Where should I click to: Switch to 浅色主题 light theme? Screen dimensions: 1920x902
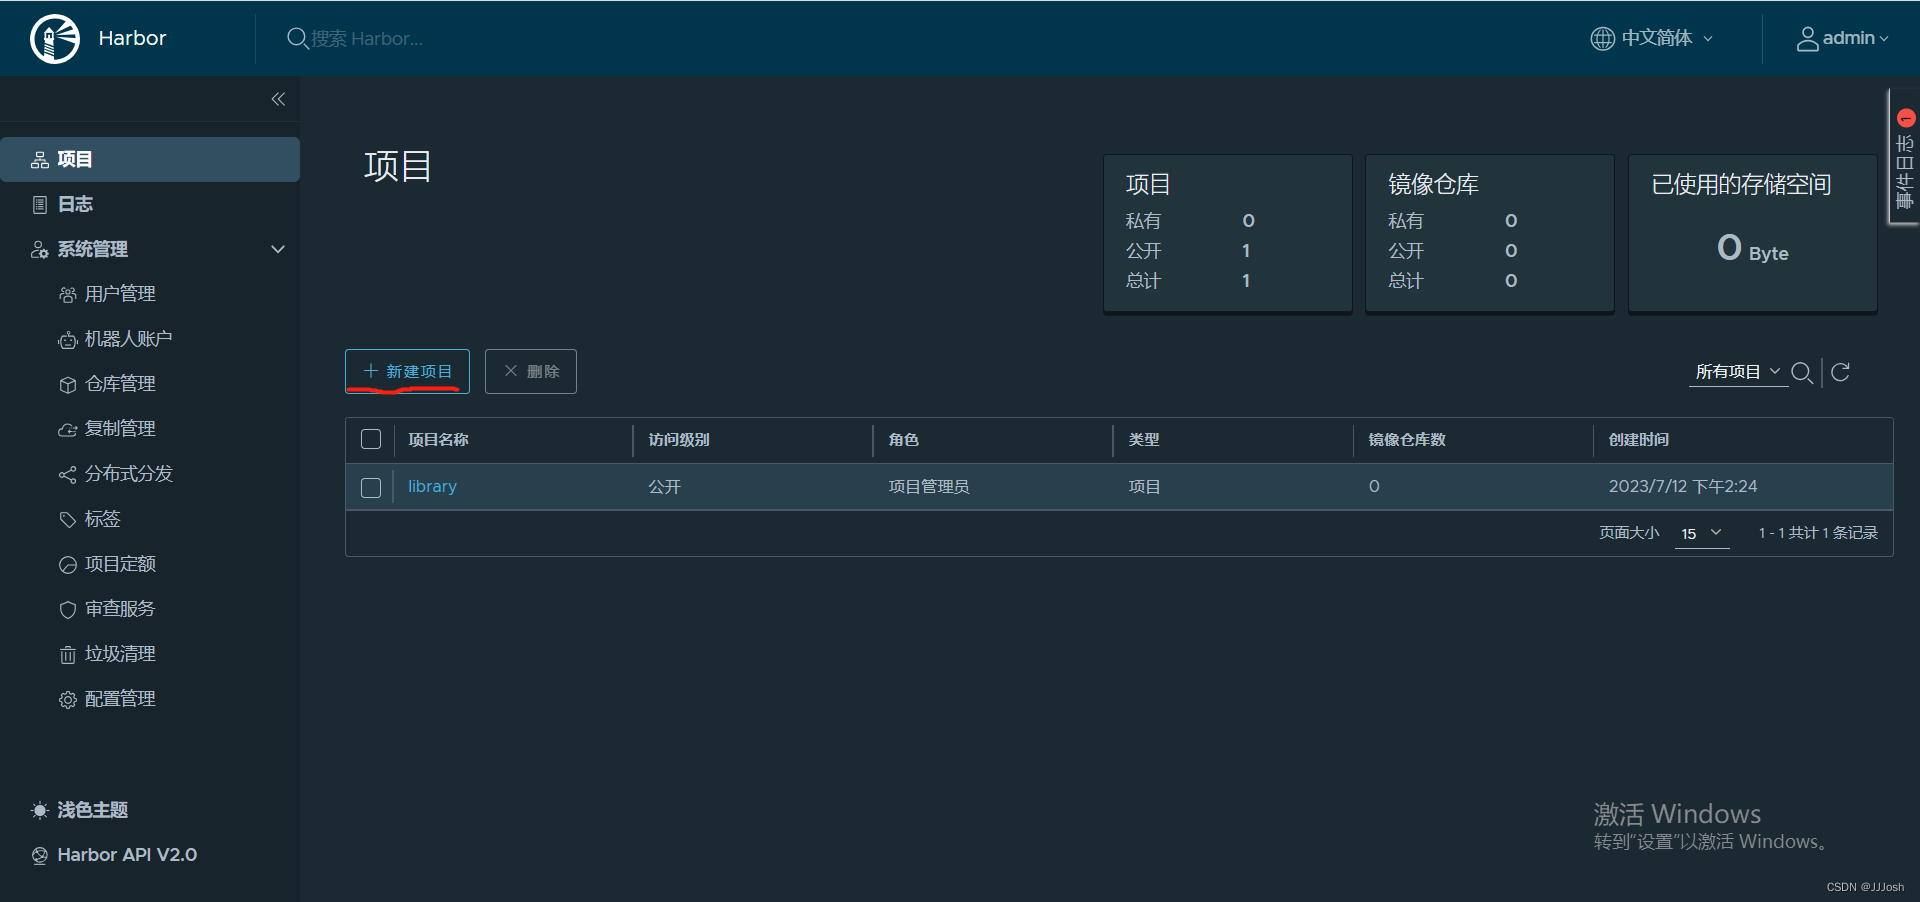coord(92,810)
